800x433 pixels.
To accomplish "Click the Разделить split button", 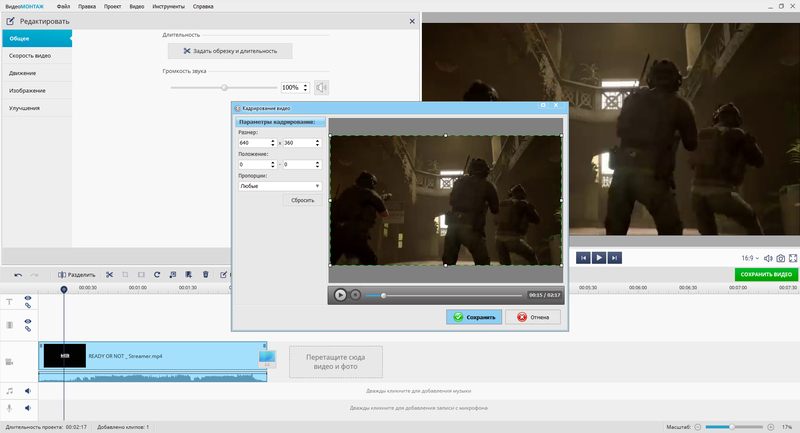I will click(77, 275).
